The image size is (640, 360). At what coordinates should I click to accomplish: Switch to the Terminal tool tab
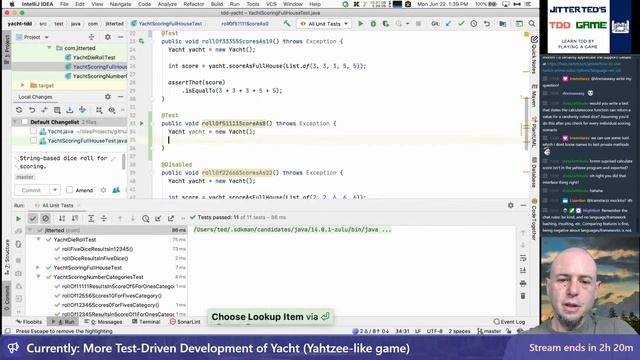click(x=146, y=322)
